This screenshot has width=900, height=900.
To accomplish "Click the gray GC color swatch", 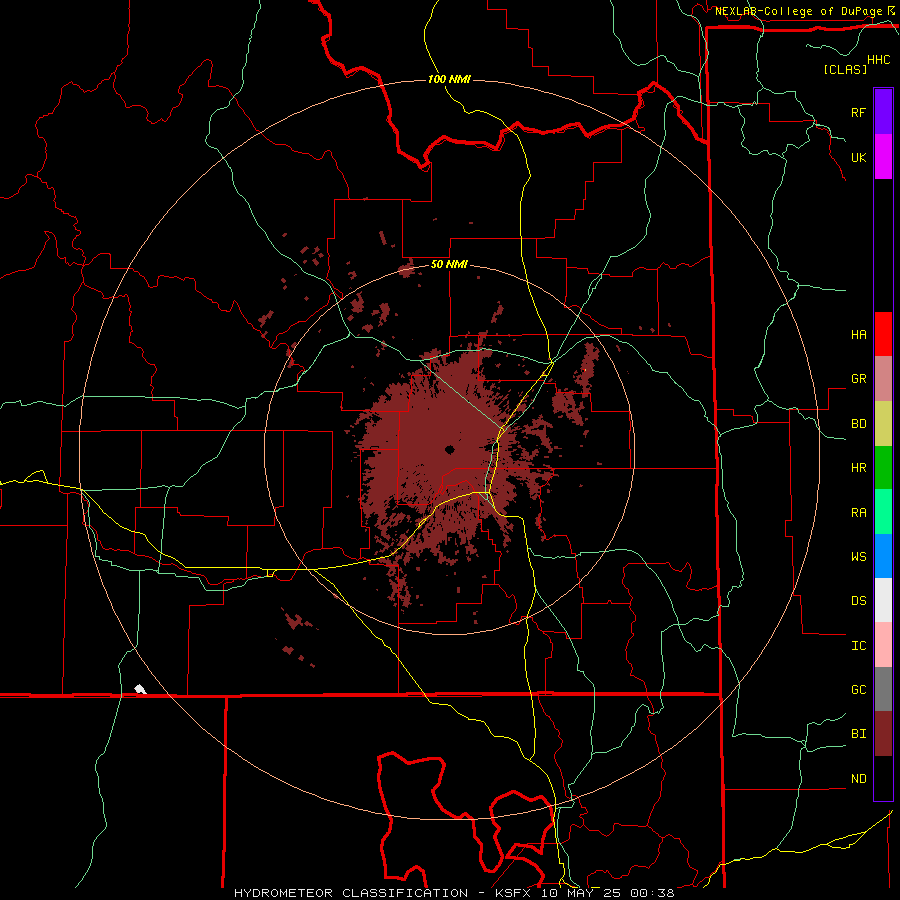I will click(883, 689).
